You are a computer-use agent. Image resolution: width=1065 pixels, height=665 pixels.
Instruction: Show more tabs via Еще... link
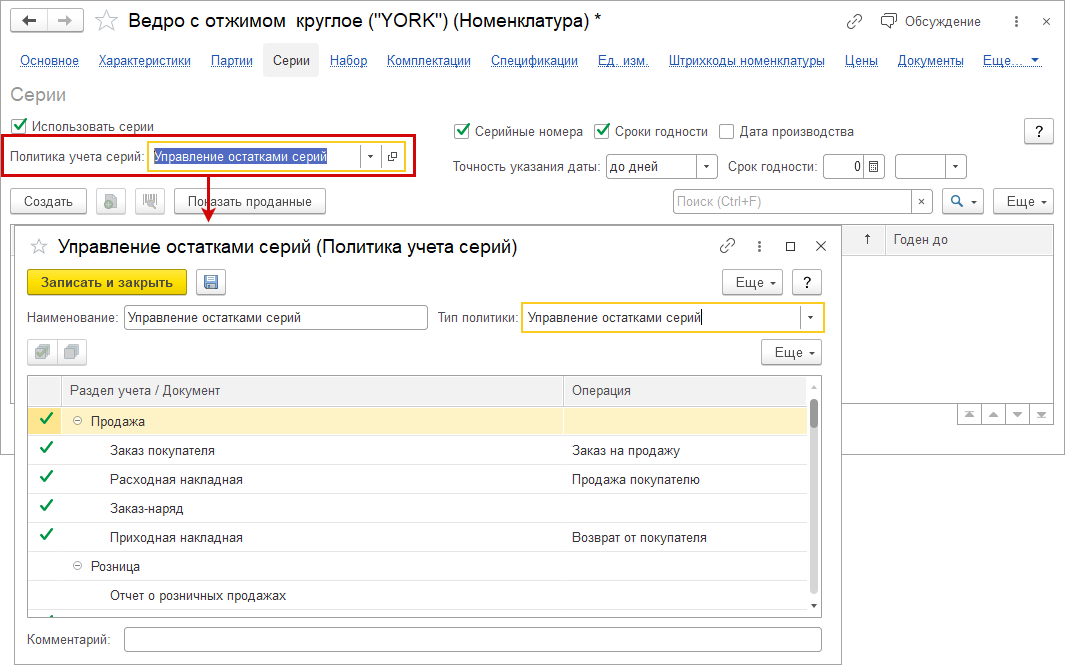pos(1011,60)
